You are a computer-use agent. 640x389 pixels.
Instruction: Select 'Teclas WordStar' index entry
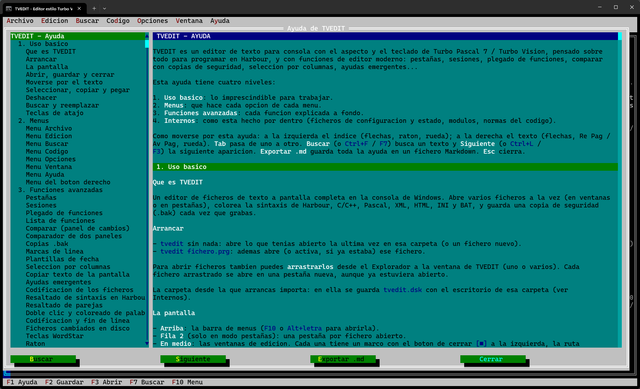pyautogui.click(x=54, y=336)
